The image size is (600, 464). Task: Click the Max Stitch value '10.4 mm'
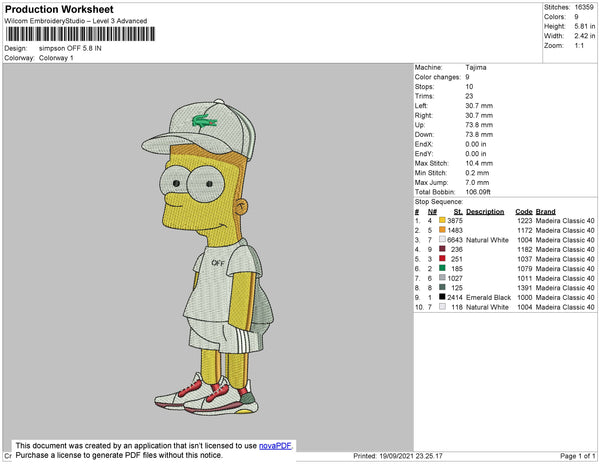[x=479, y=163]
